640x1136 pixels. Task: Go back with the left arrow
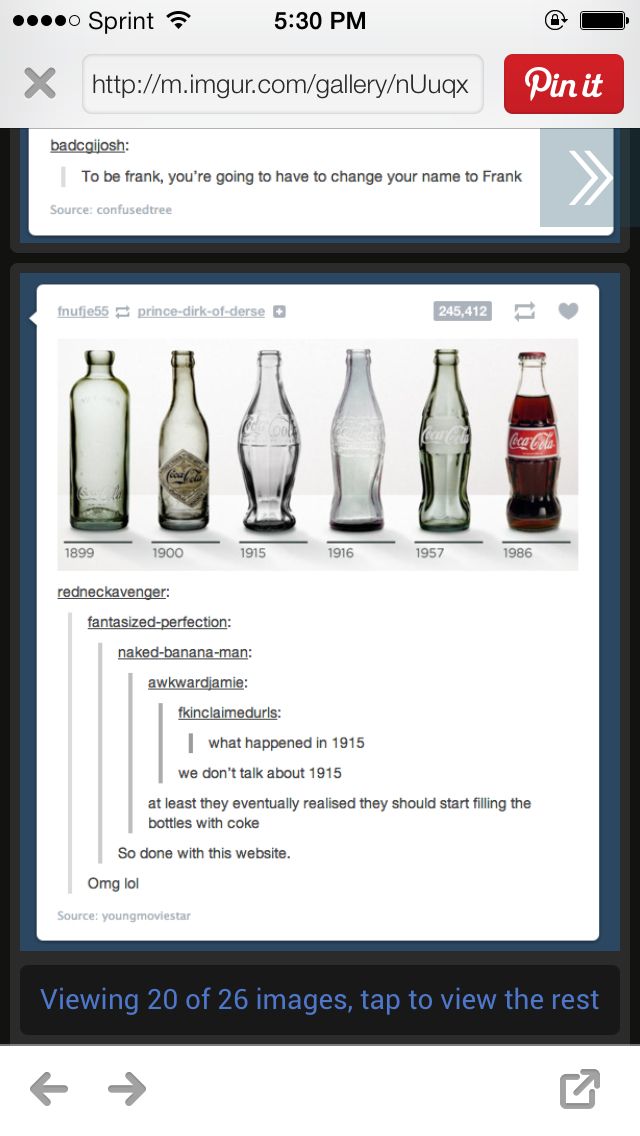(x=49, y=1088)
